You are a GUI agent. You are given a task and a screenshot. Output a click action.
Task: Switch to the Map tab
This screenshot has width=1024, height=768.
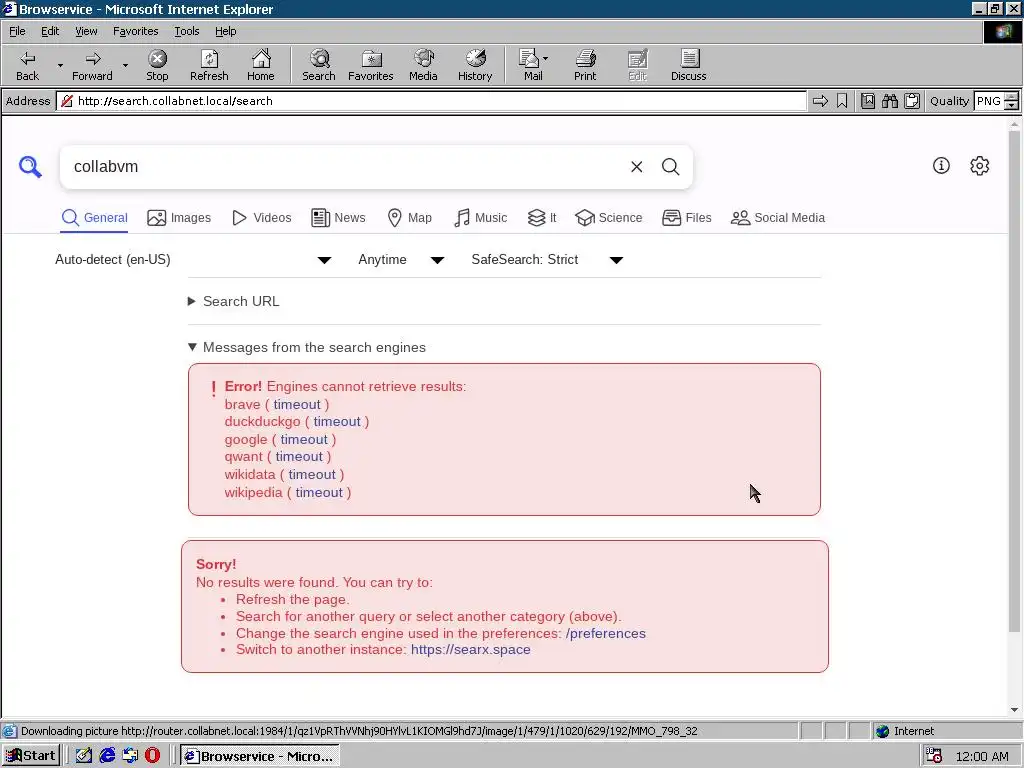point(409,217)
